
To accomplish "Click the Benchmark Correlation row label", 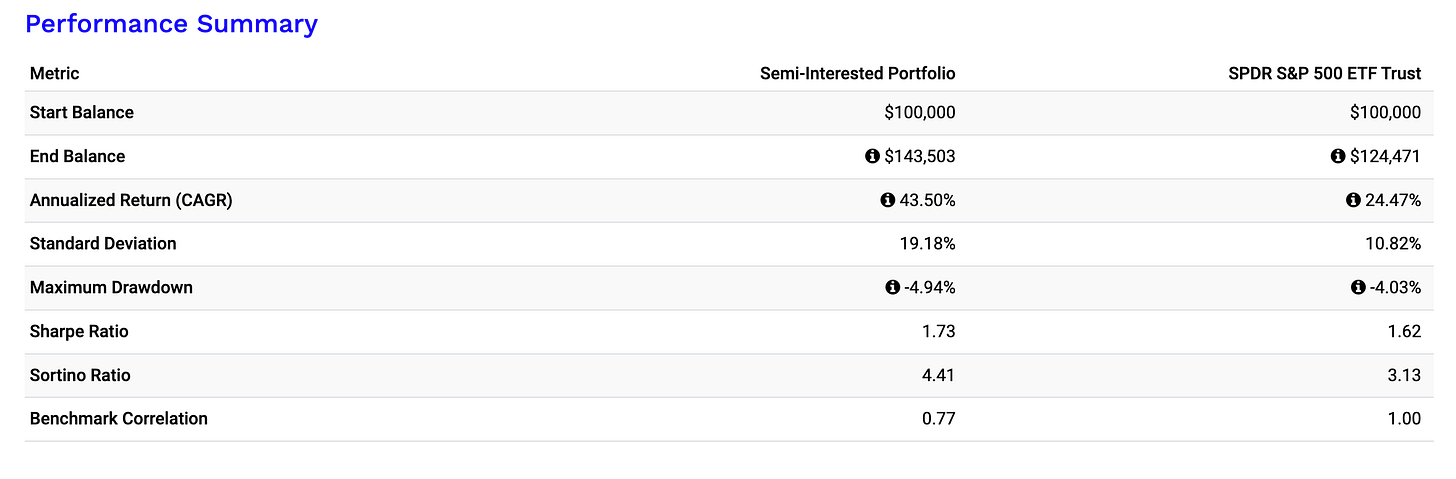I will pos(119,419).
